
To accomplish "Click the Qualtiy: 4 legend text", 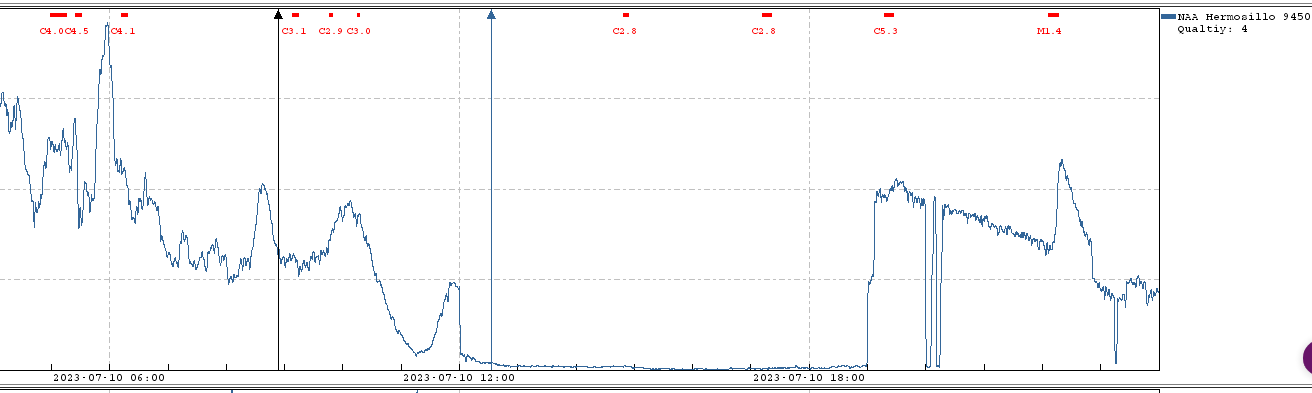I will pos(1212,29).
